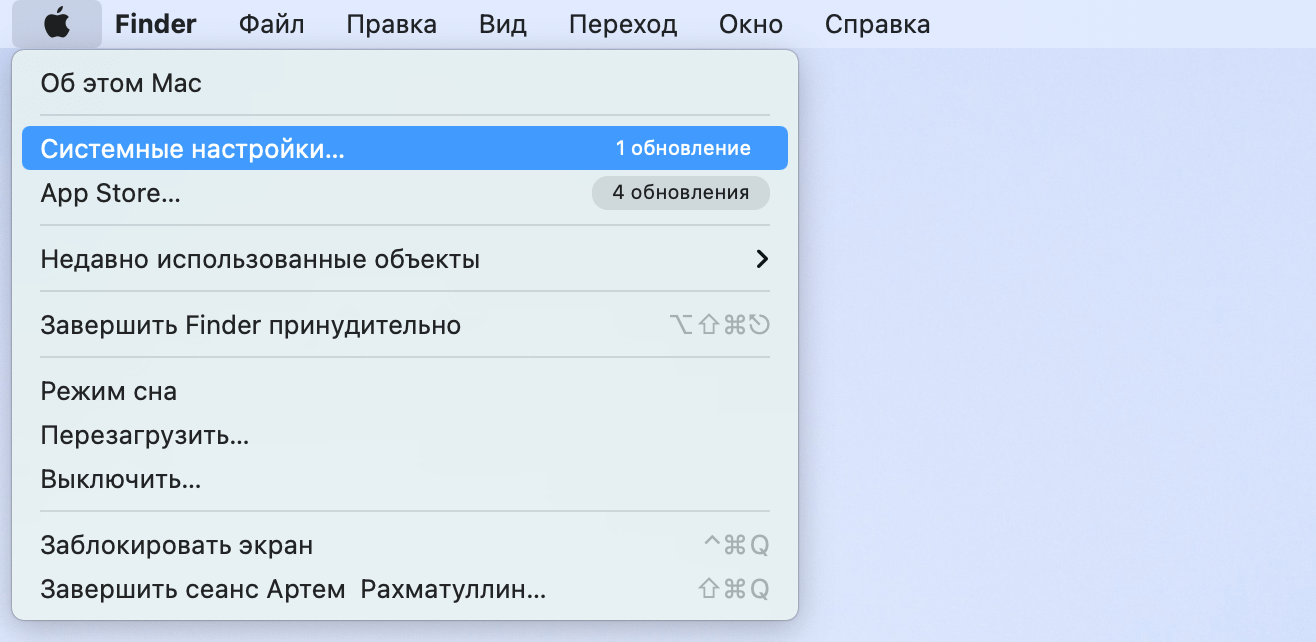This screenshot has height=642, width=1316.
Task: Select Выключить option
Action: 120,478
